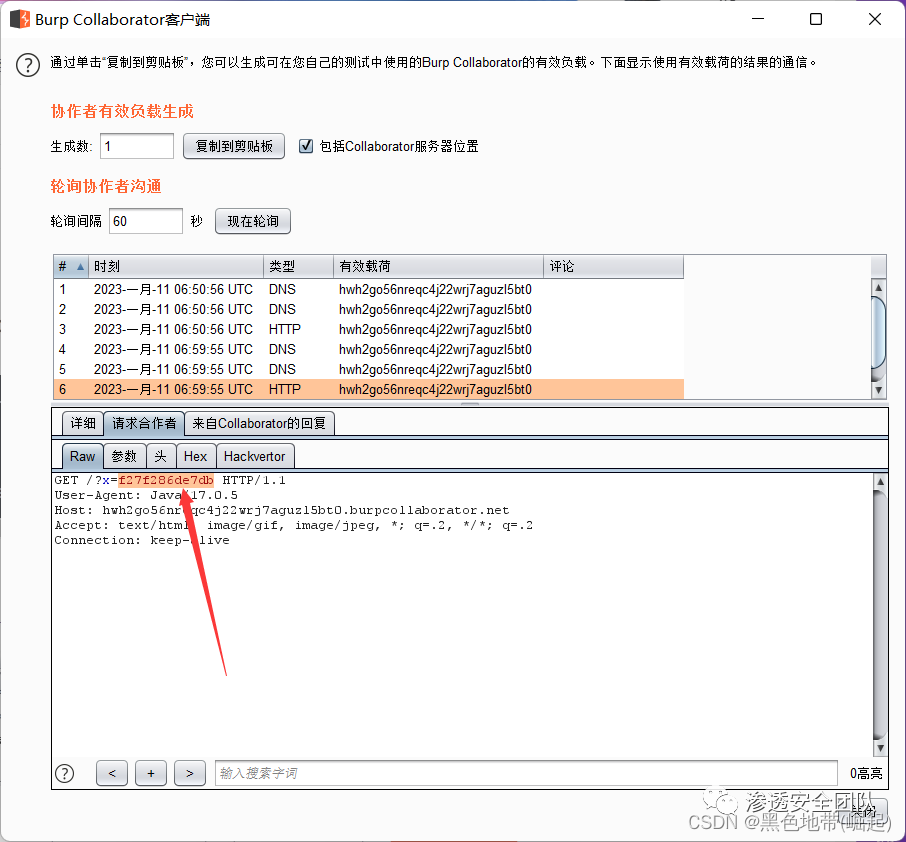Go to next search match with > button

click(190, 773)
